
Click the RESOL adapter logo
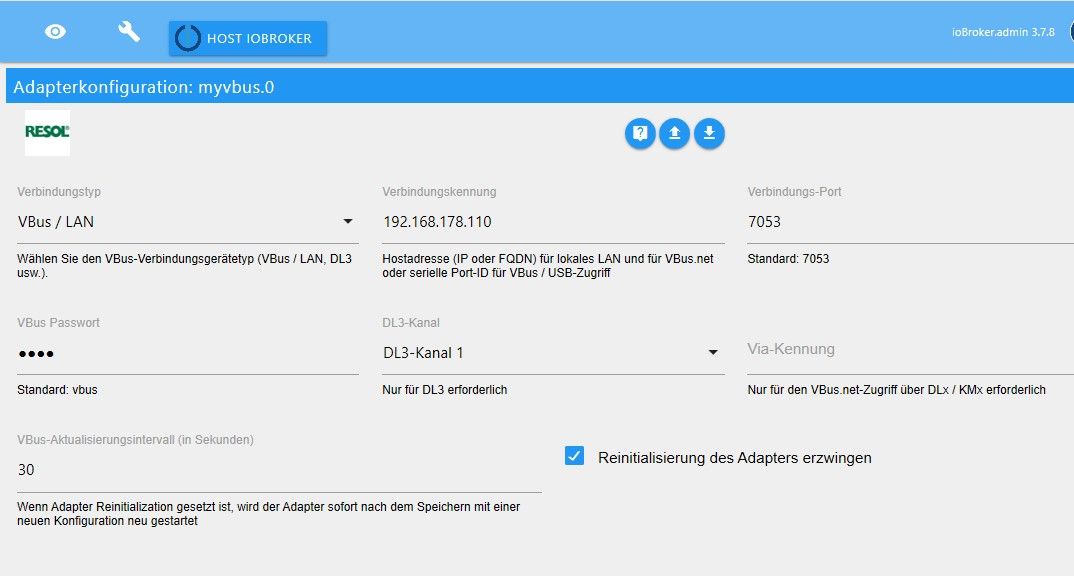pyautogui.click(x=47, y=132)
